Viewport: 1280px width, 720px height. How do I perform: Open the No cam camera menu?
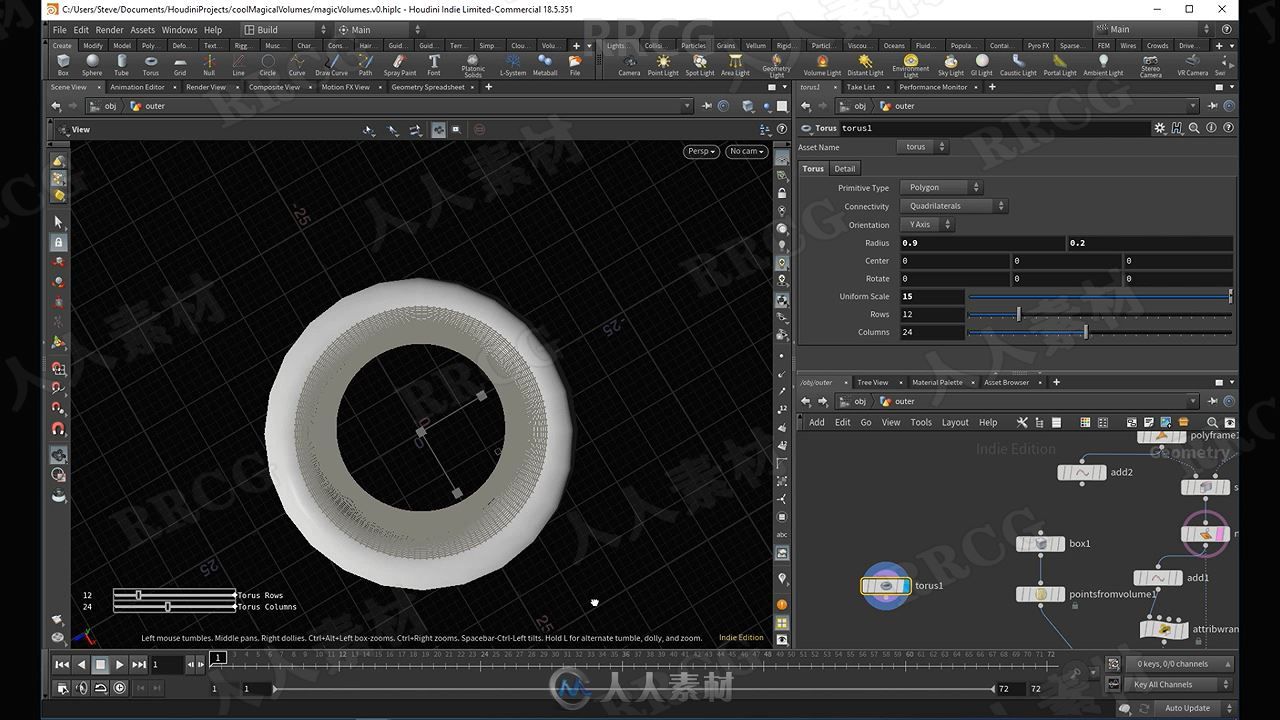point(746,151)
